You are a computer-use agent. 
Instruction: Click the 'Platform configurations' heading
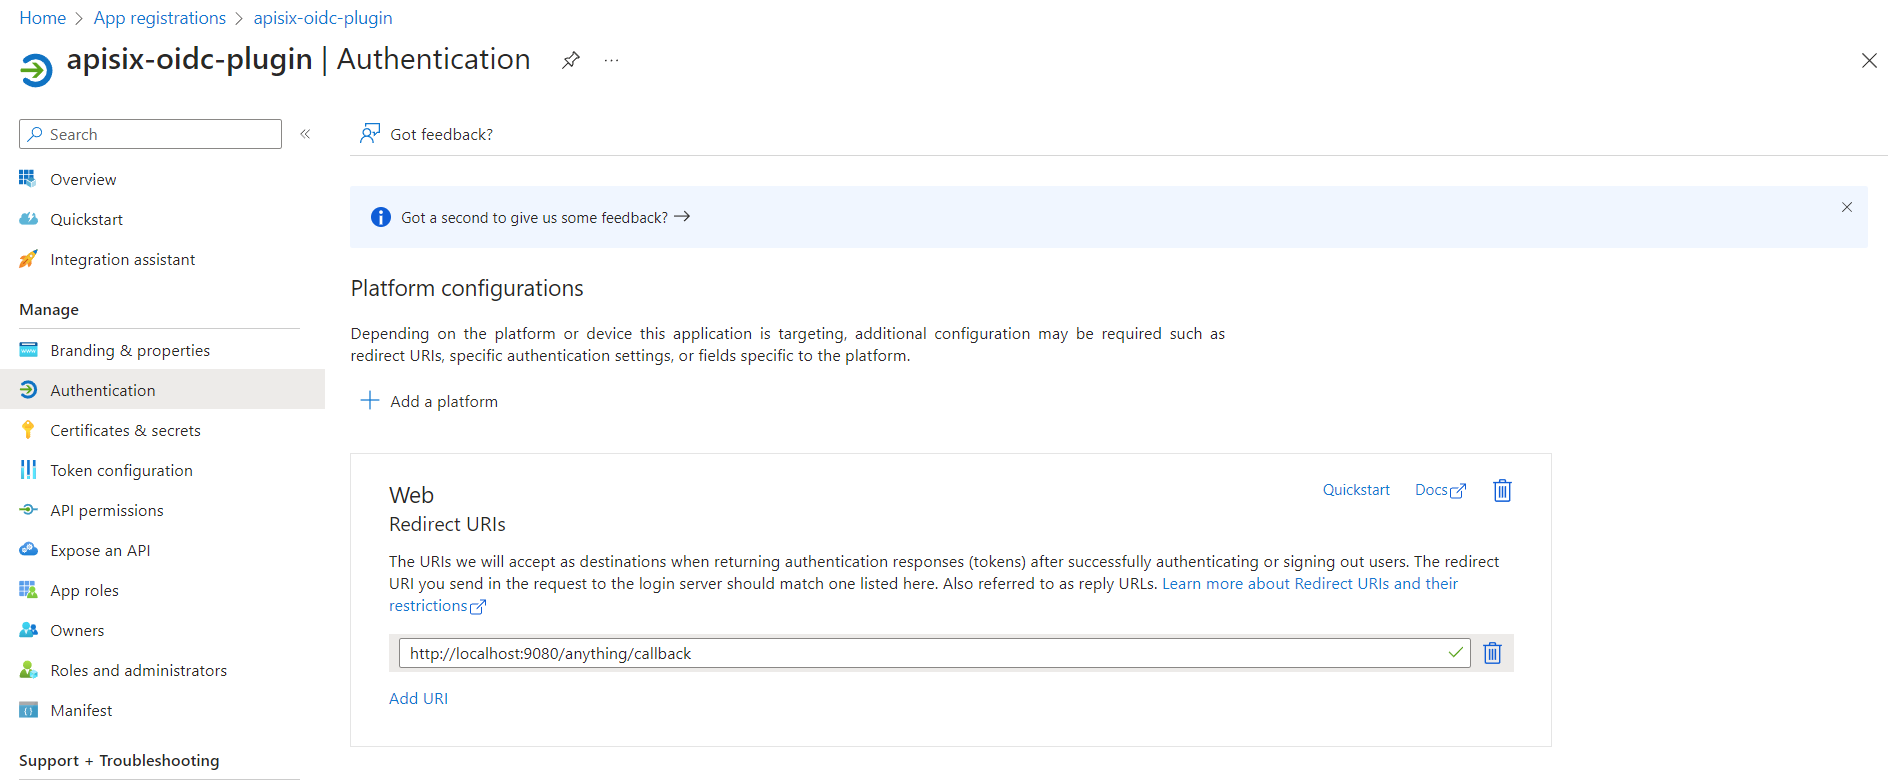click(467, 288)
